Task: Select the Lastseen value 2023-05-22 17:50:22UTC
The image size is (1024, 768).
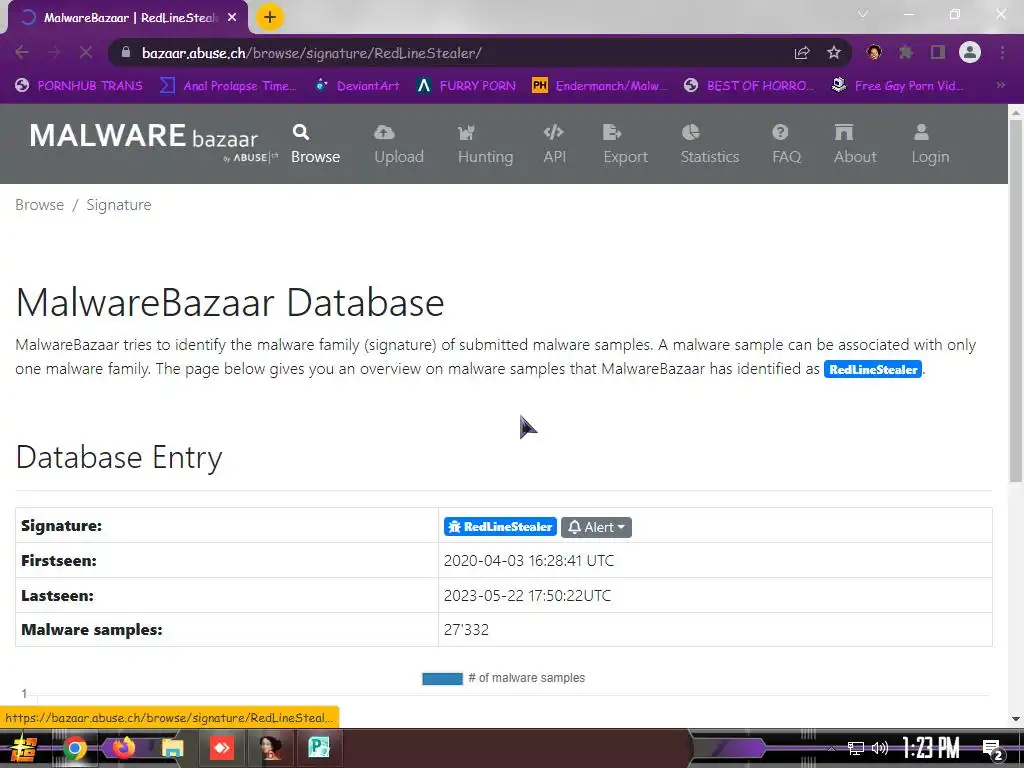Action: coord(528,596)
